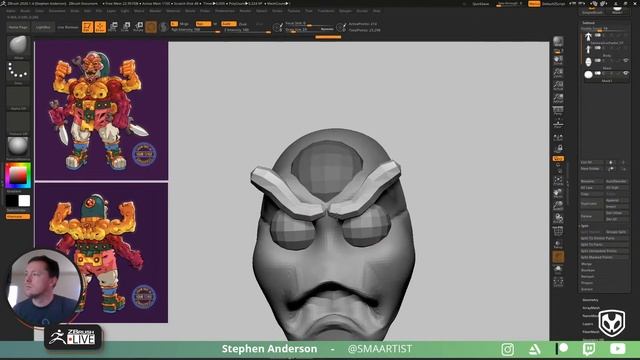Click the Draw mode icon
Screen dimensions: 640x360
pyautogui.click(x=100, y=27)
